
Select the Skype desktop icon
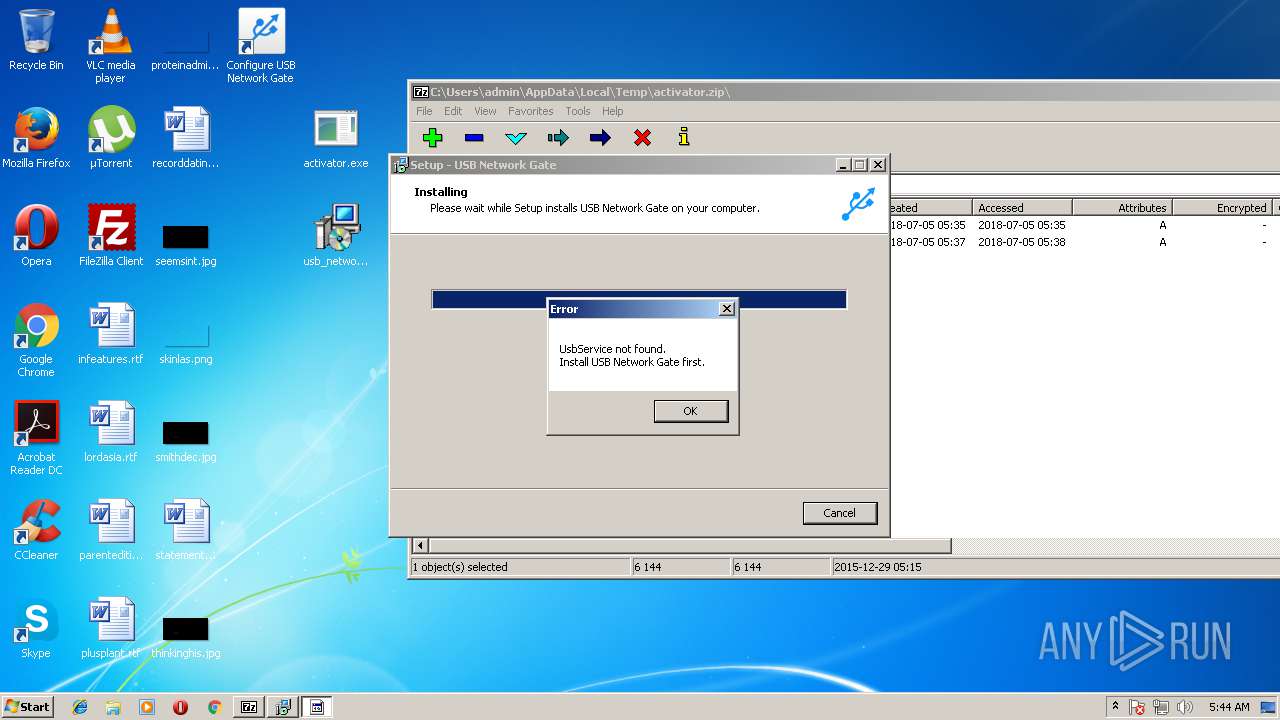(x=36, y=628)
